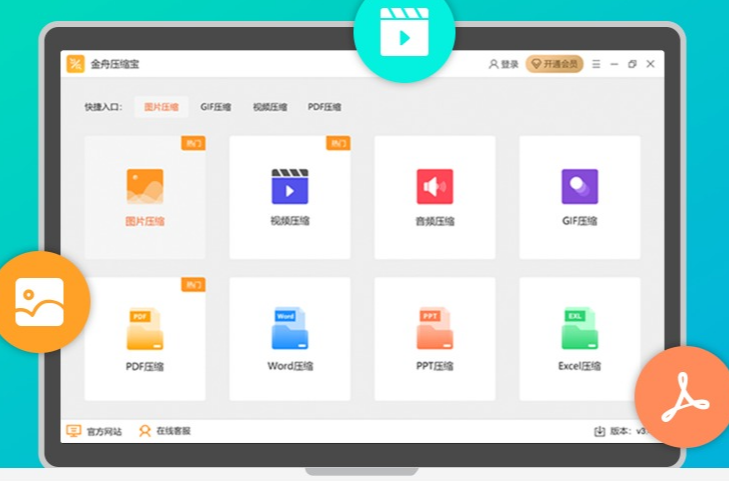Click the teal video clapper badge above the laptop

[404, 33]
